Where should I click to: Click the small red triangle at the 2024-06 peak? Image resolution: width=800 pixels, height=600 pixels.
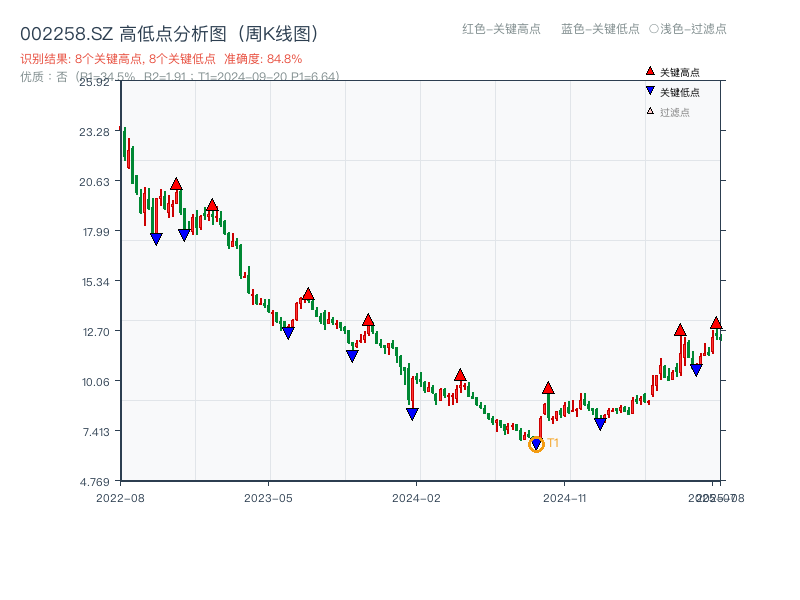pos(459,373)
